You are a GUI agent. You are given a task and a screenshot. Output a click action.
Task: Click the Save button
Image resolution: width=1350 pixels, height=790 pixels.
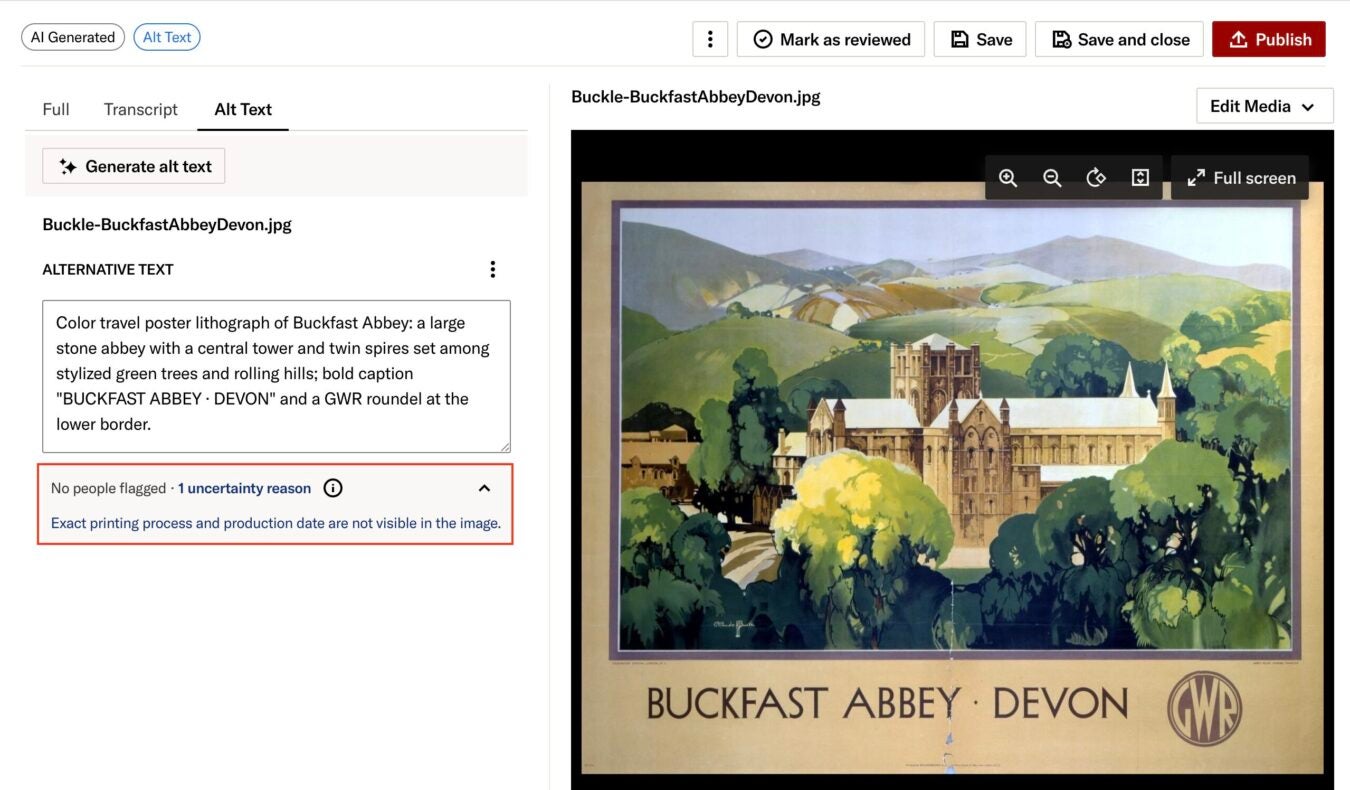(980, 39)
